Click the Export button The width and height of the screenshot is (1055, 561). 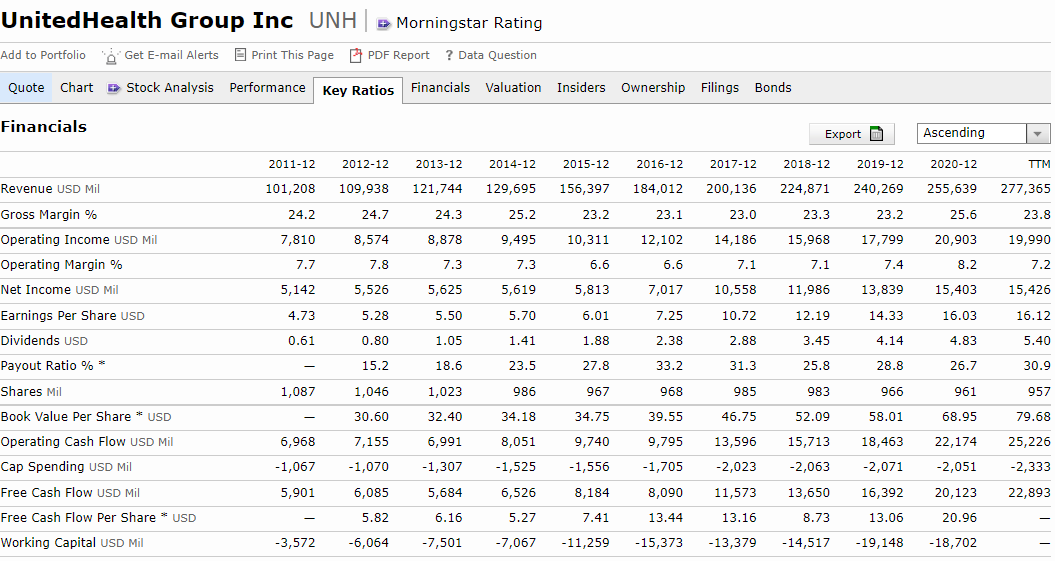(x=852, y=134)
